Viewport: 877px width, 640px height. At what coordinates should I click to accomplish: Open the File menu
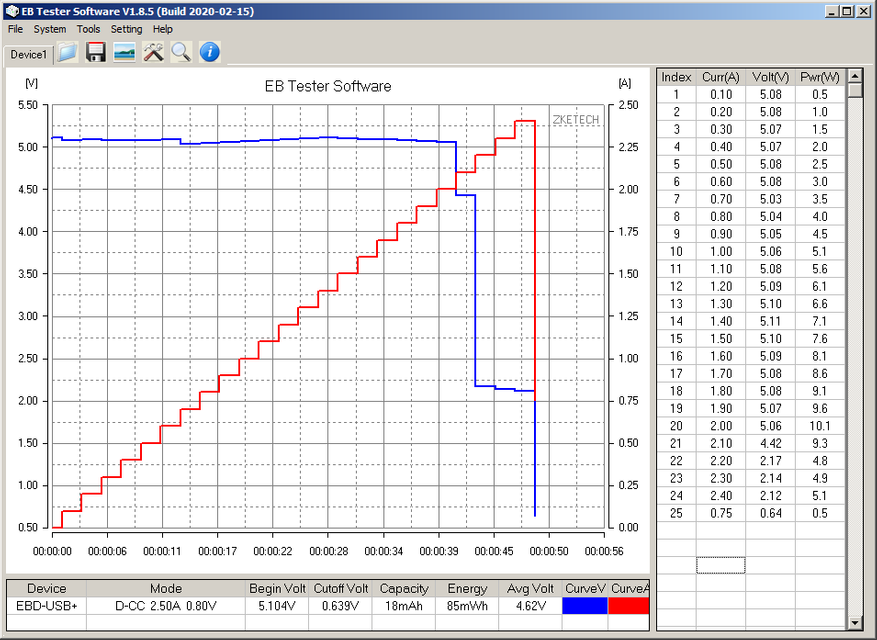15,29
